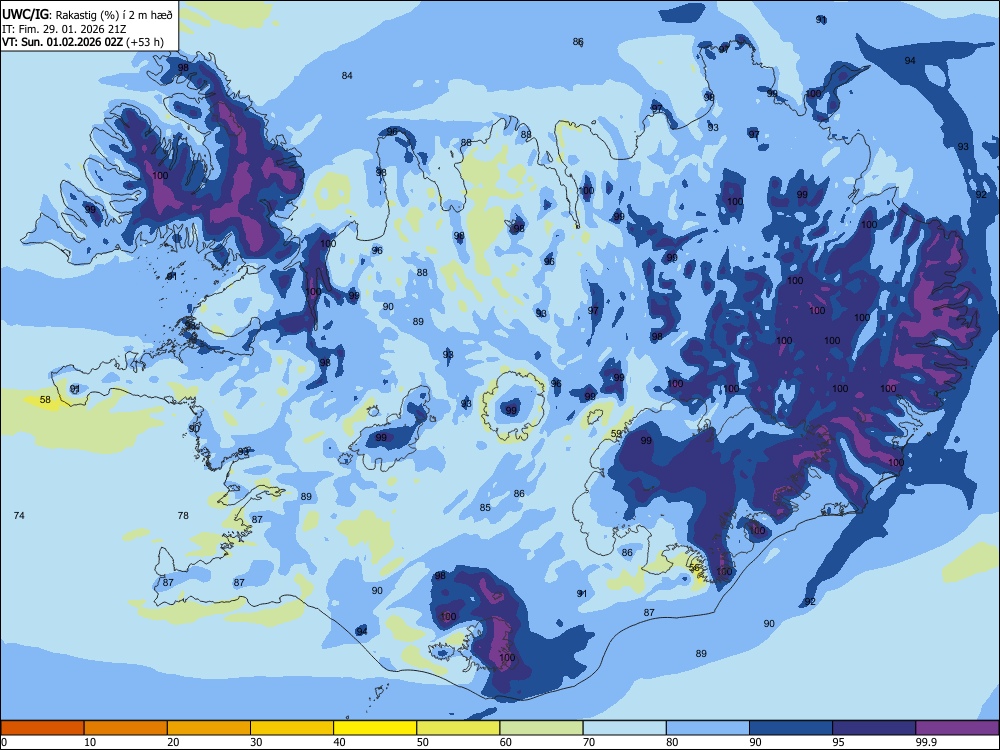Image resolution: width=1000 pixels, height=750 pixels.
Task: Click the '80' tick label in the legend
Action: coord(672,742)
